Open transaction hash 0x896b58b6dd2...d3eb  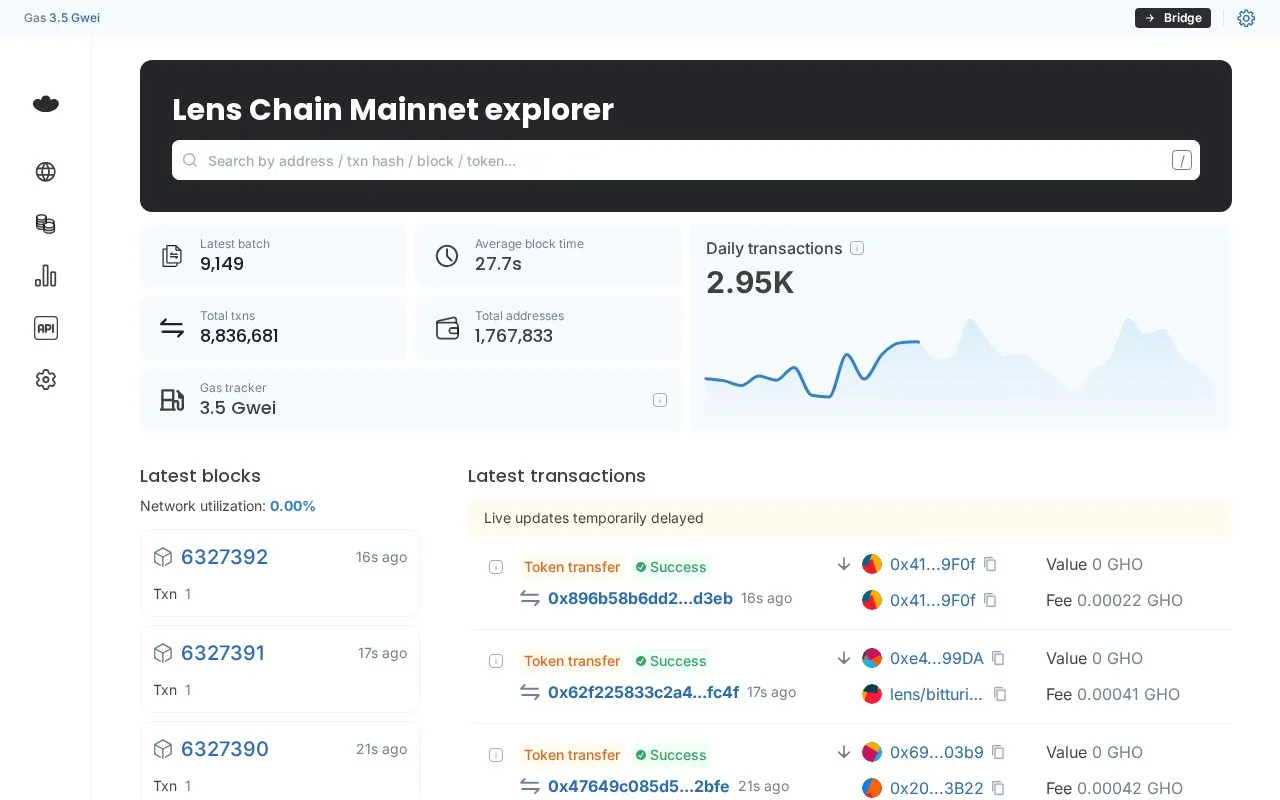(640, 598)
